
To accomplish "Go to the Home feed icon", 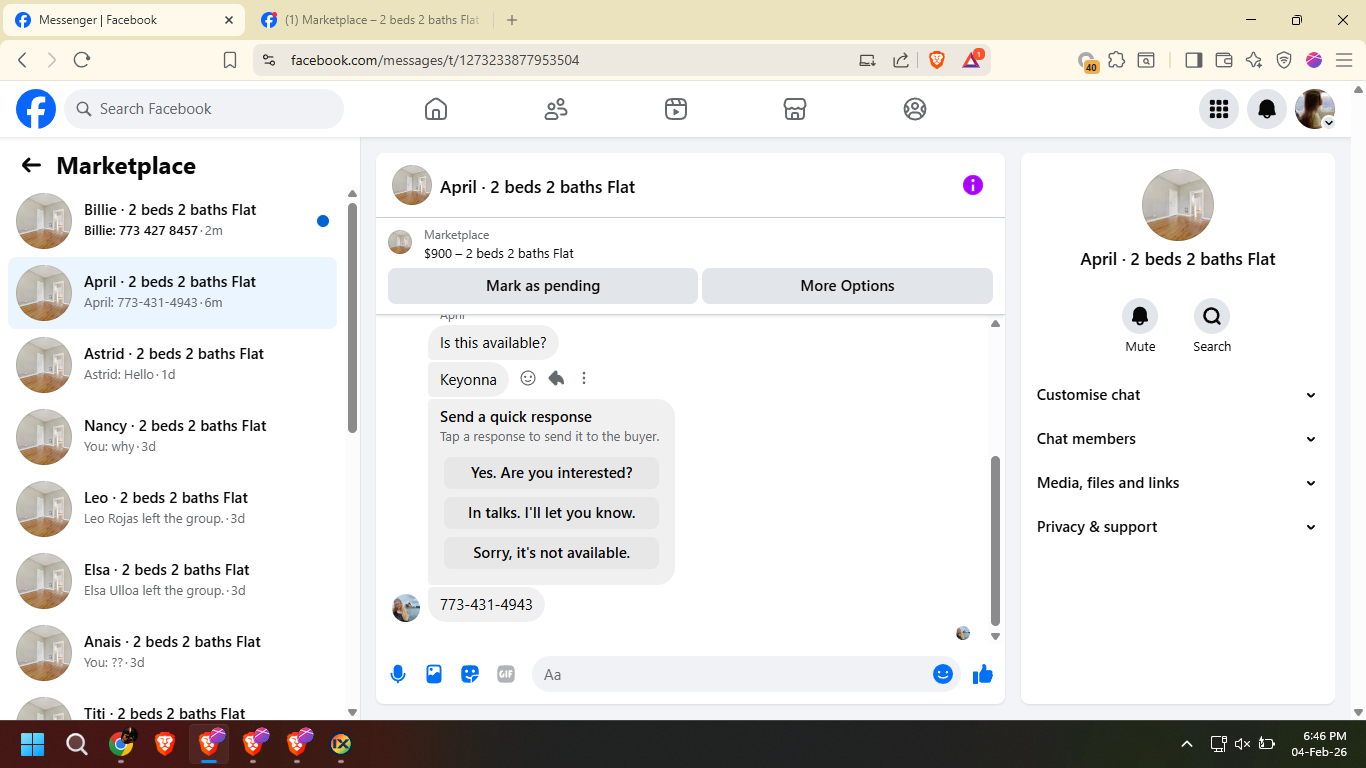I will tap(436, 109).
